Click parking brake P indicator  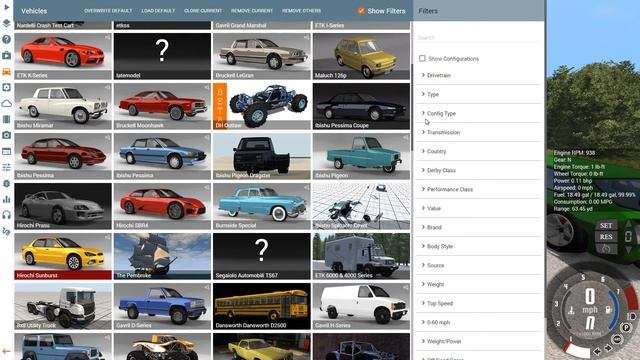coord(626,327)
